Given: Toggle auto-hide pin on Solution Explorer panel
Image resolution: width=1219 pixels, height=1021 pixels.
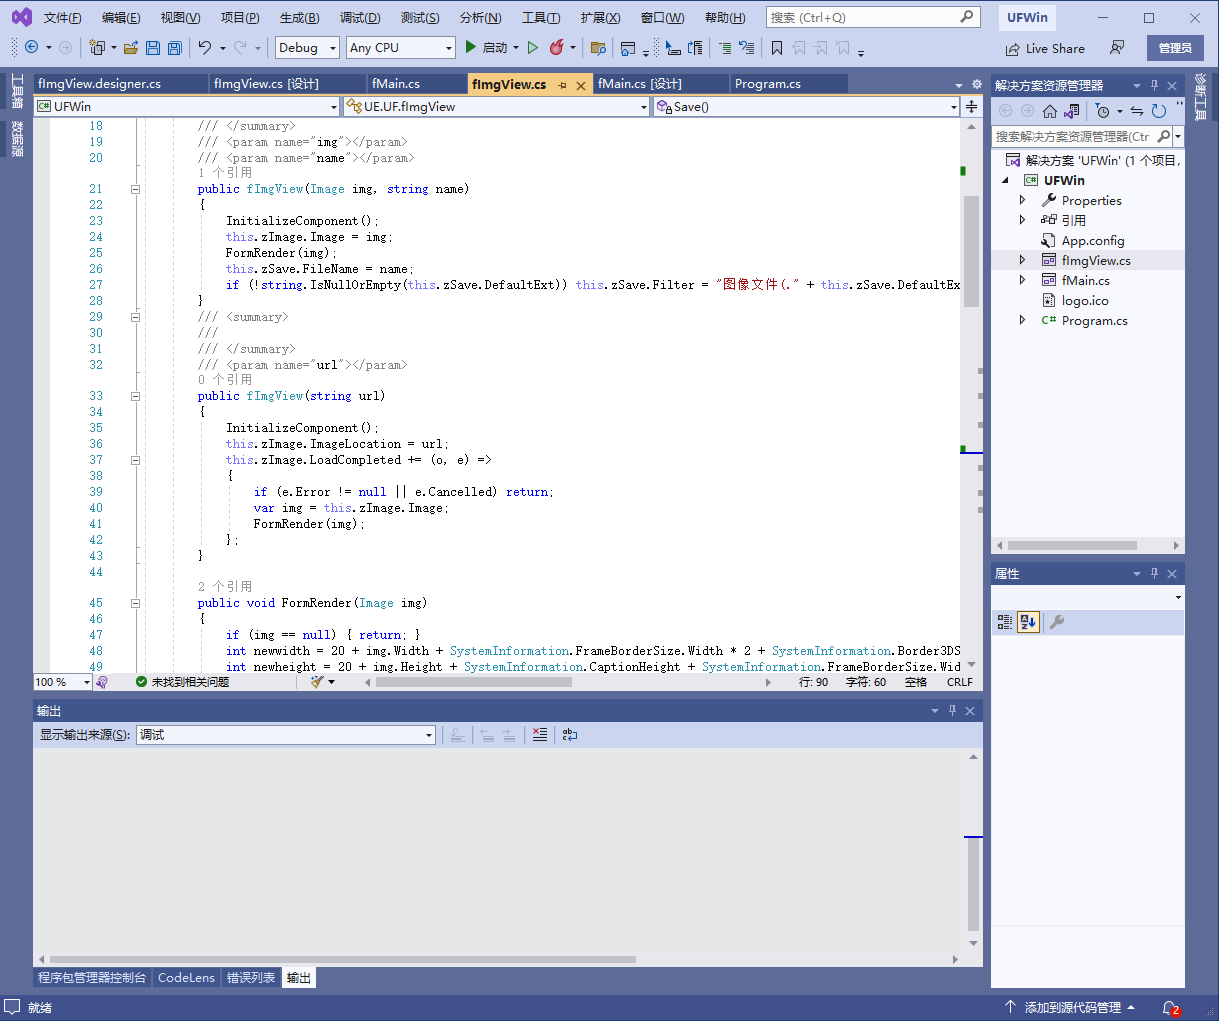Looking at the screenshot, I should (x=1154, y=85).
